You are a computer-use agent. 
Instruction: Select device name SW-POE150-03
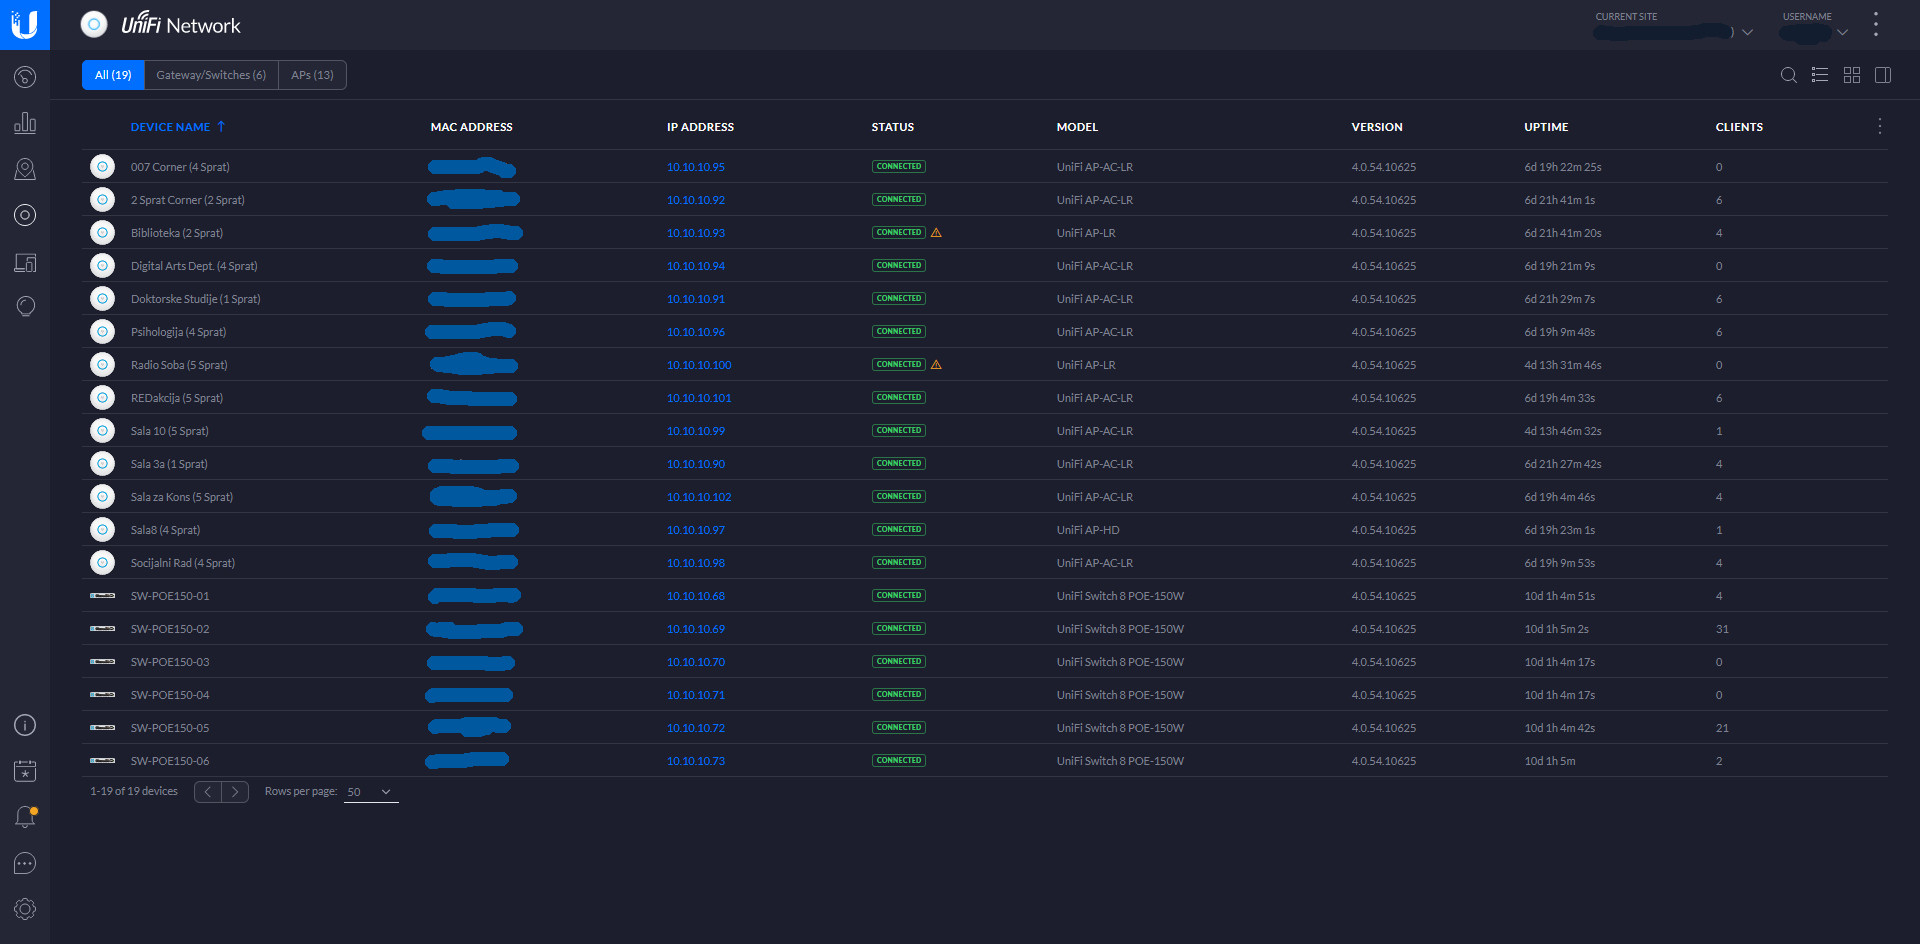click(170, 662)
